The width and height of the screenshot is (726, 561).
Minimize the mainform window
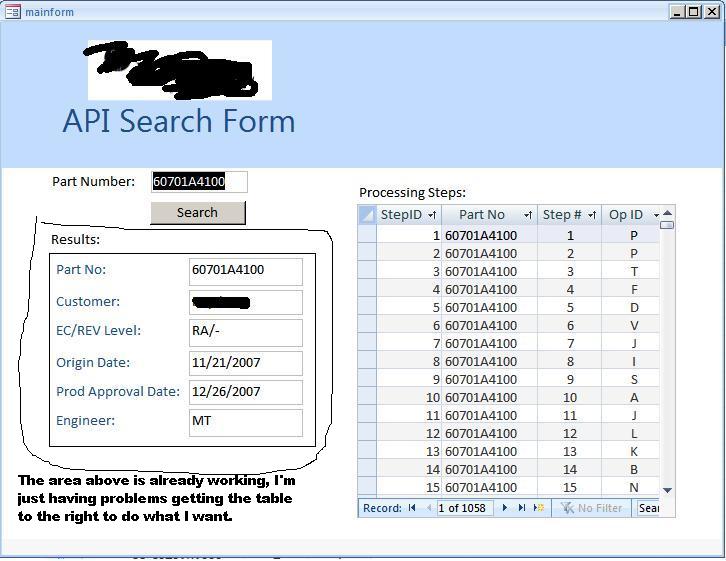click(677, 12)
